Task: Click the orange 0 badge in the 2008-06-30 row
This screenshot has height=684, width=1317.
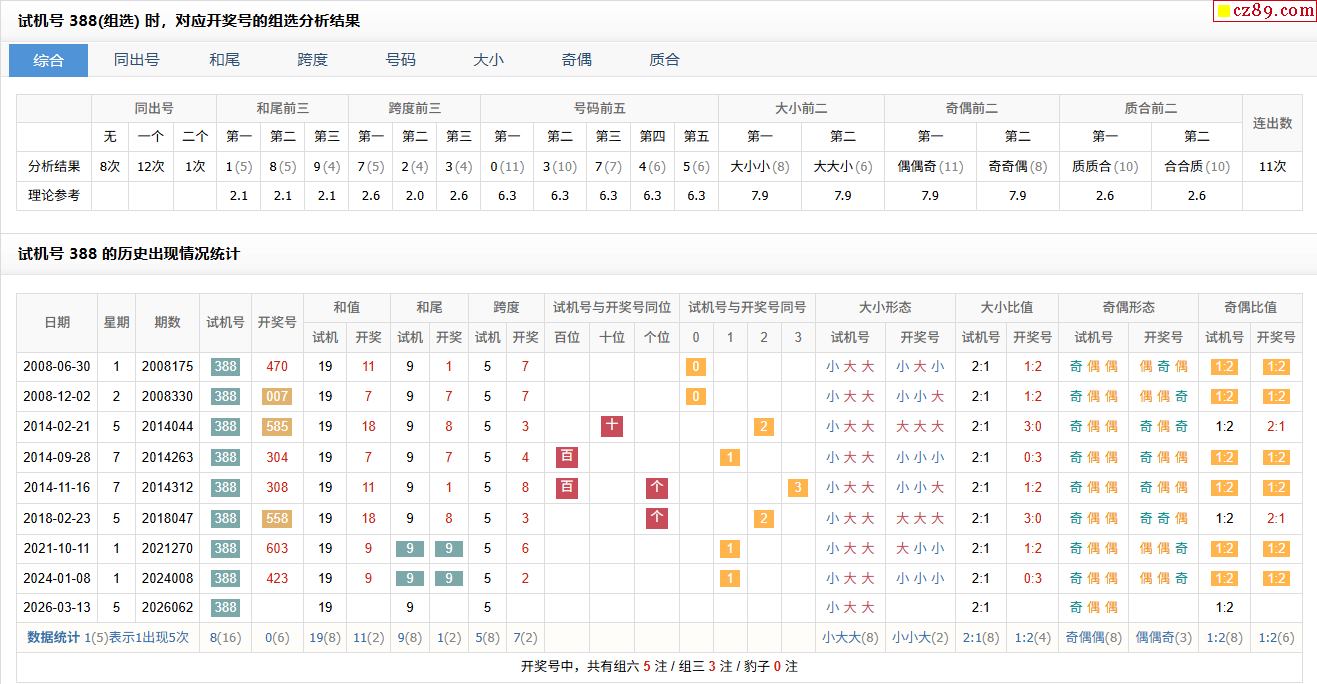Action: tap(696, 367)
